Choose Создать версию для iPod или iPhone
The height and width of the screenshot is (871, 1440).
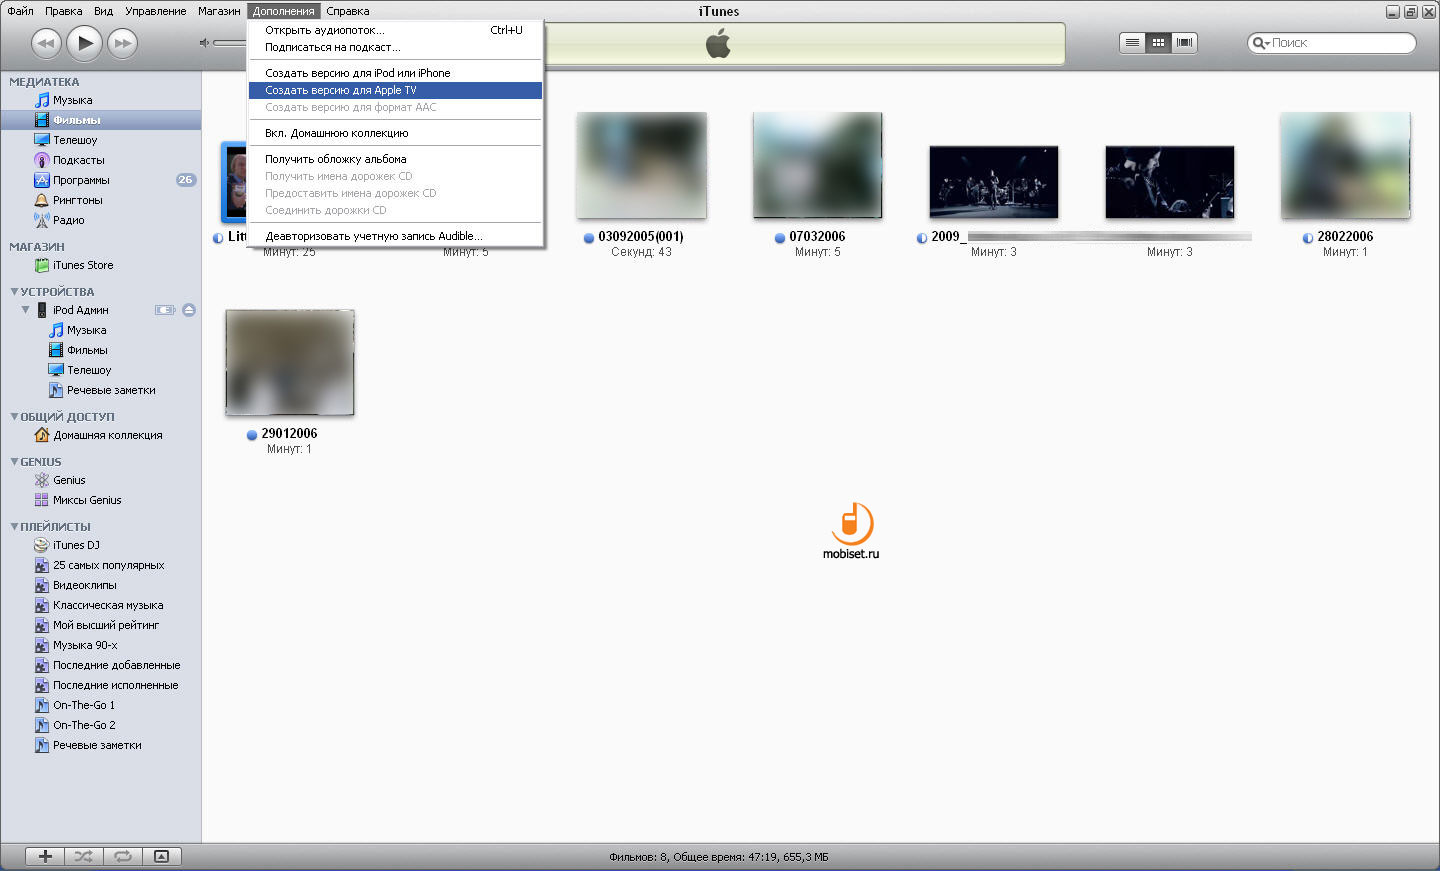(395, 73)
